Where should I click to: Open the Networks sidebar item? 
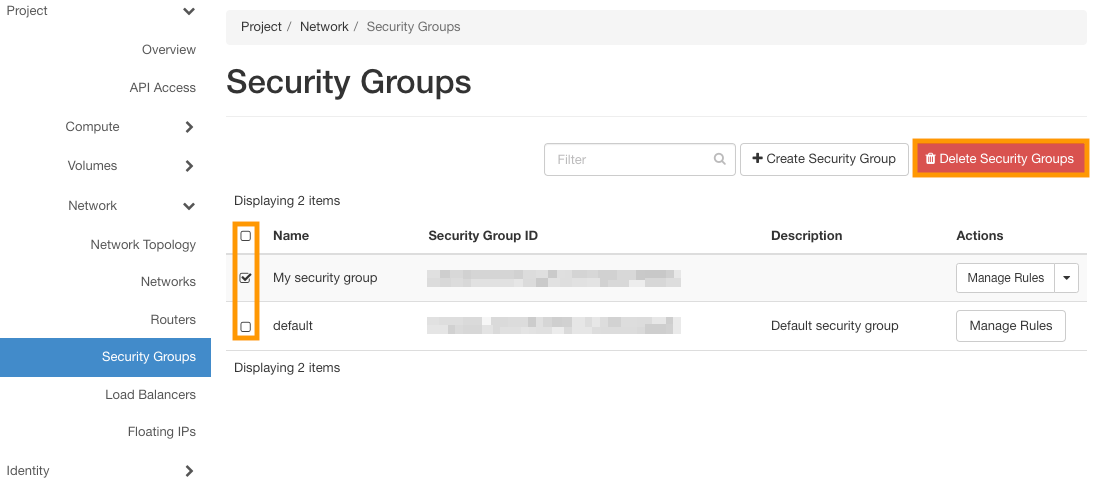click(x=168, y=281)
